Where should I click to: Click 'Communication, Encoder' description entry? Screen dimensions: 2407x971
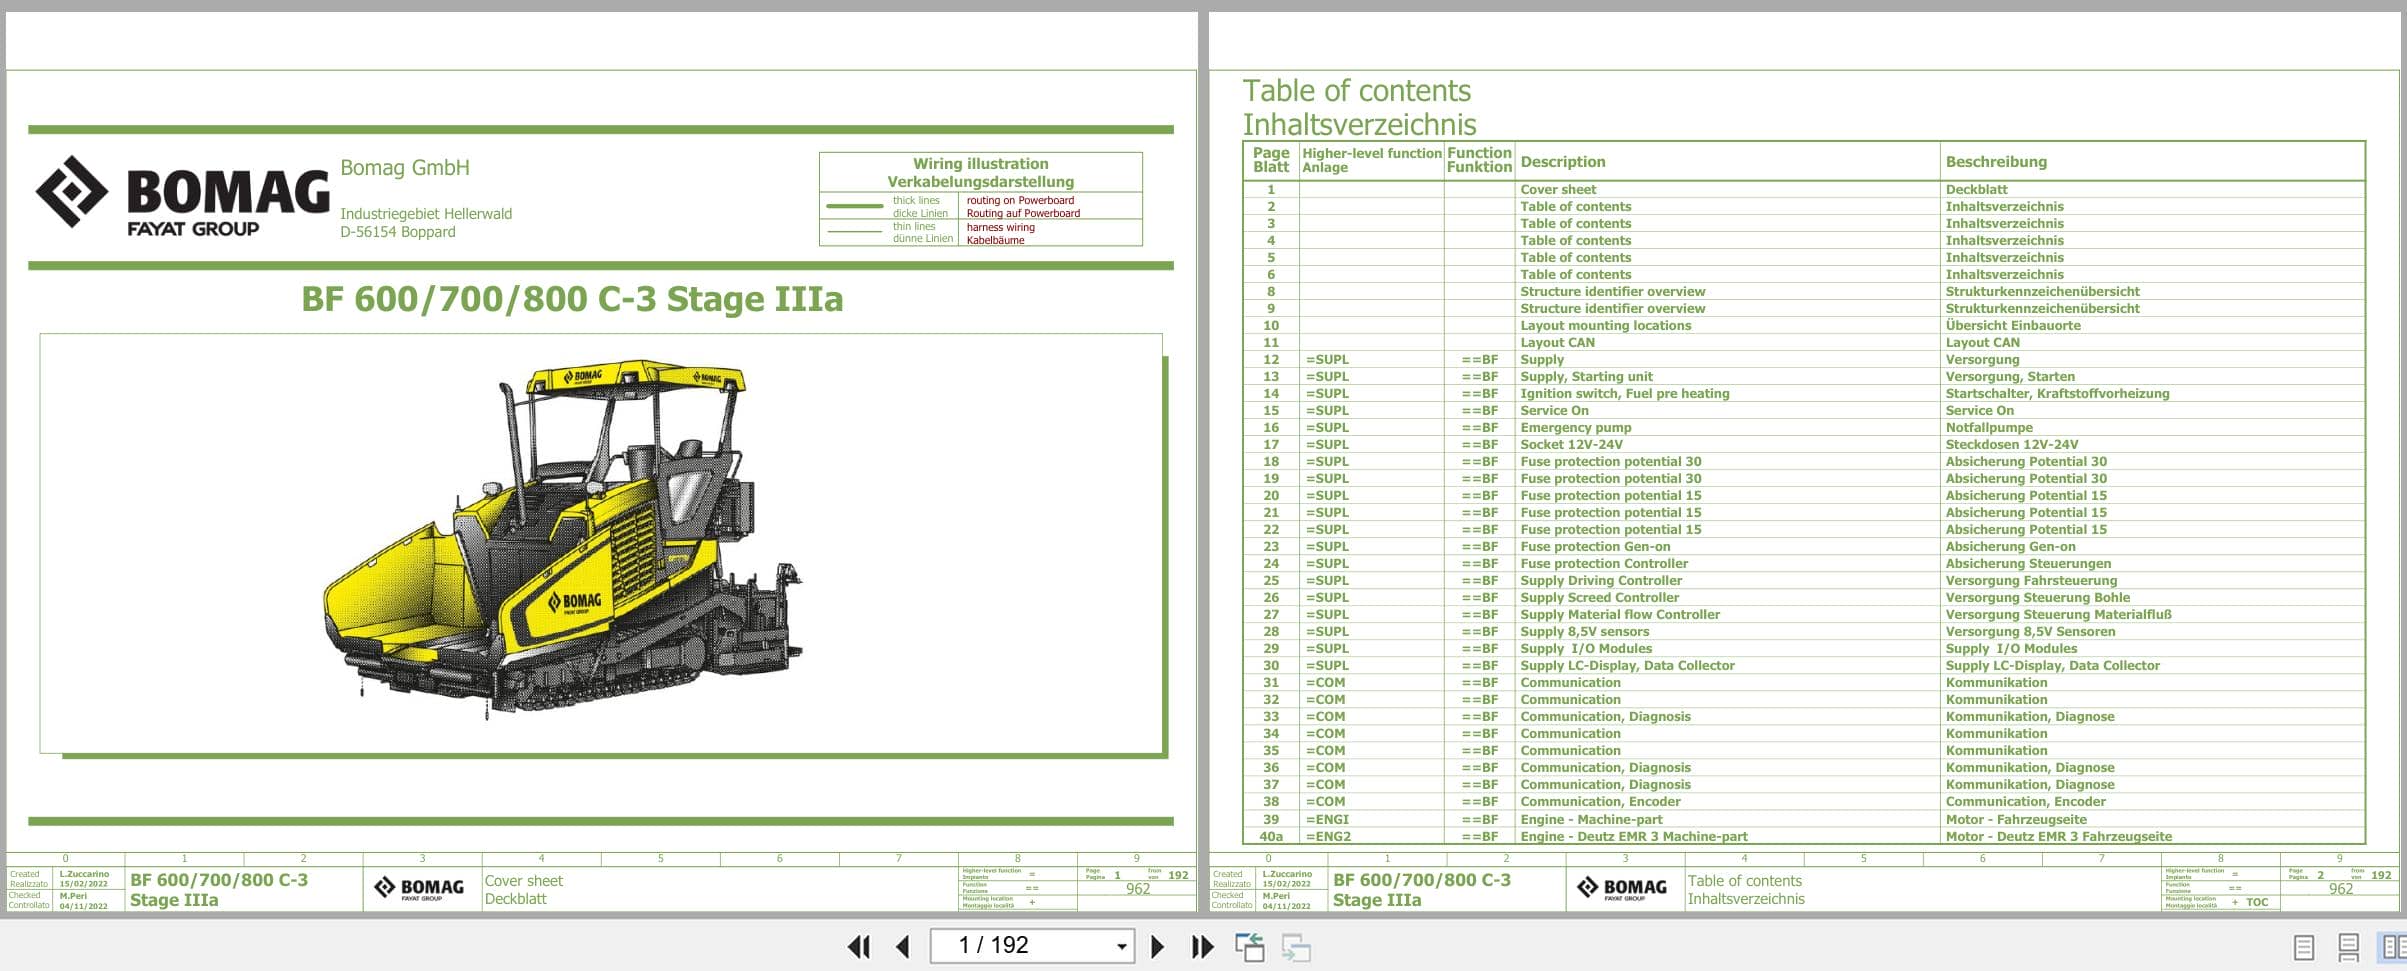1600,801
